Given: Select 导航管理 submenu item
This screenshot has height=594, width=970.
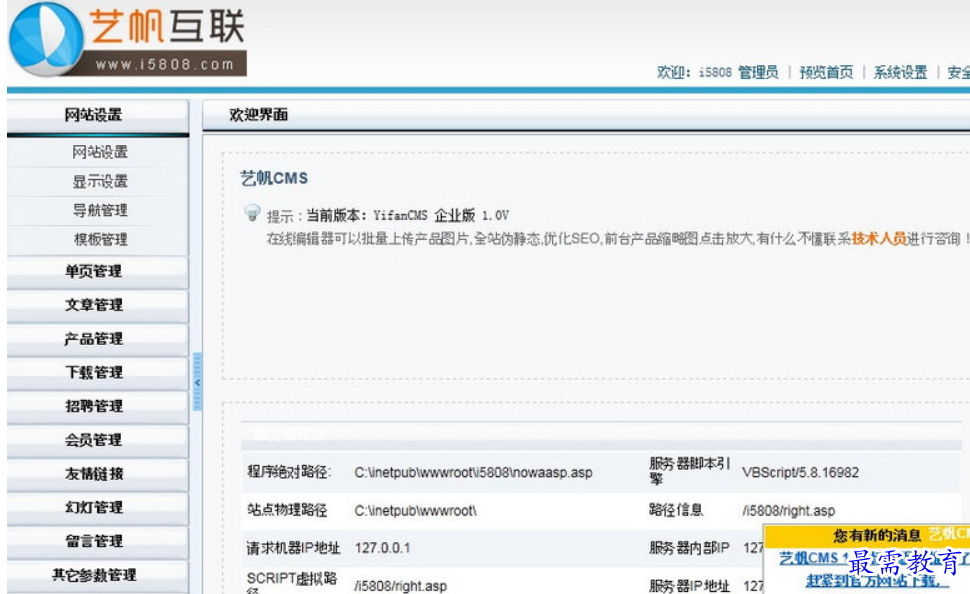Looking at the screenshot, I should coord(100,211).
